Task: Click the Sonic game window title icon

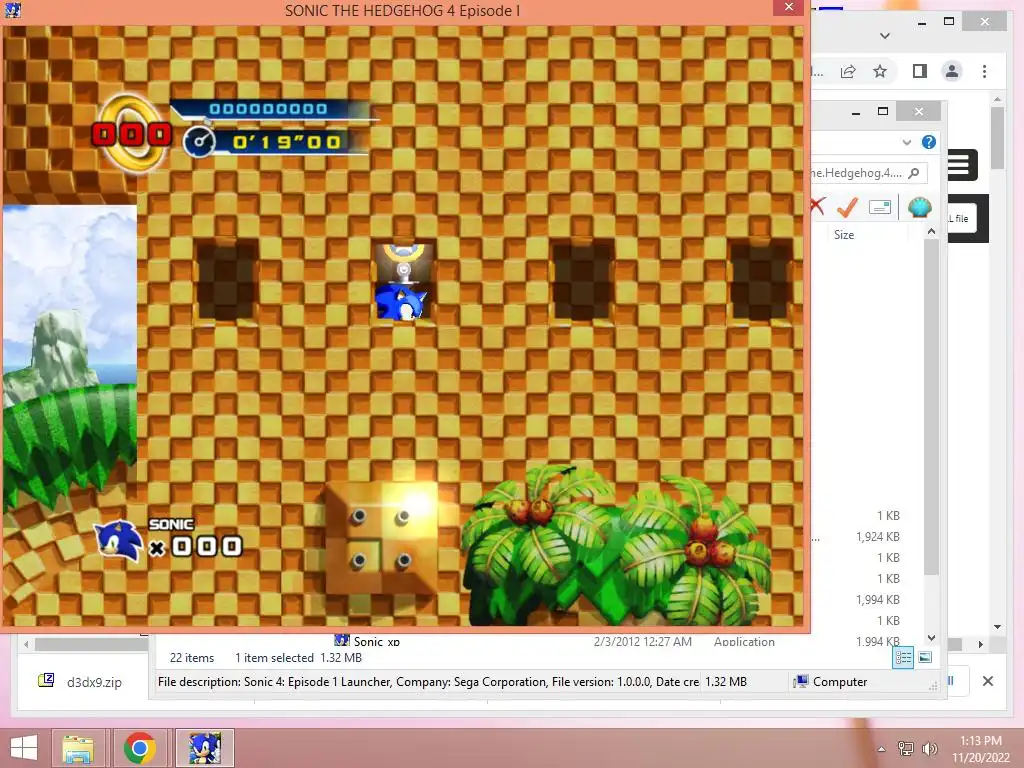Action: click(12, 10)
